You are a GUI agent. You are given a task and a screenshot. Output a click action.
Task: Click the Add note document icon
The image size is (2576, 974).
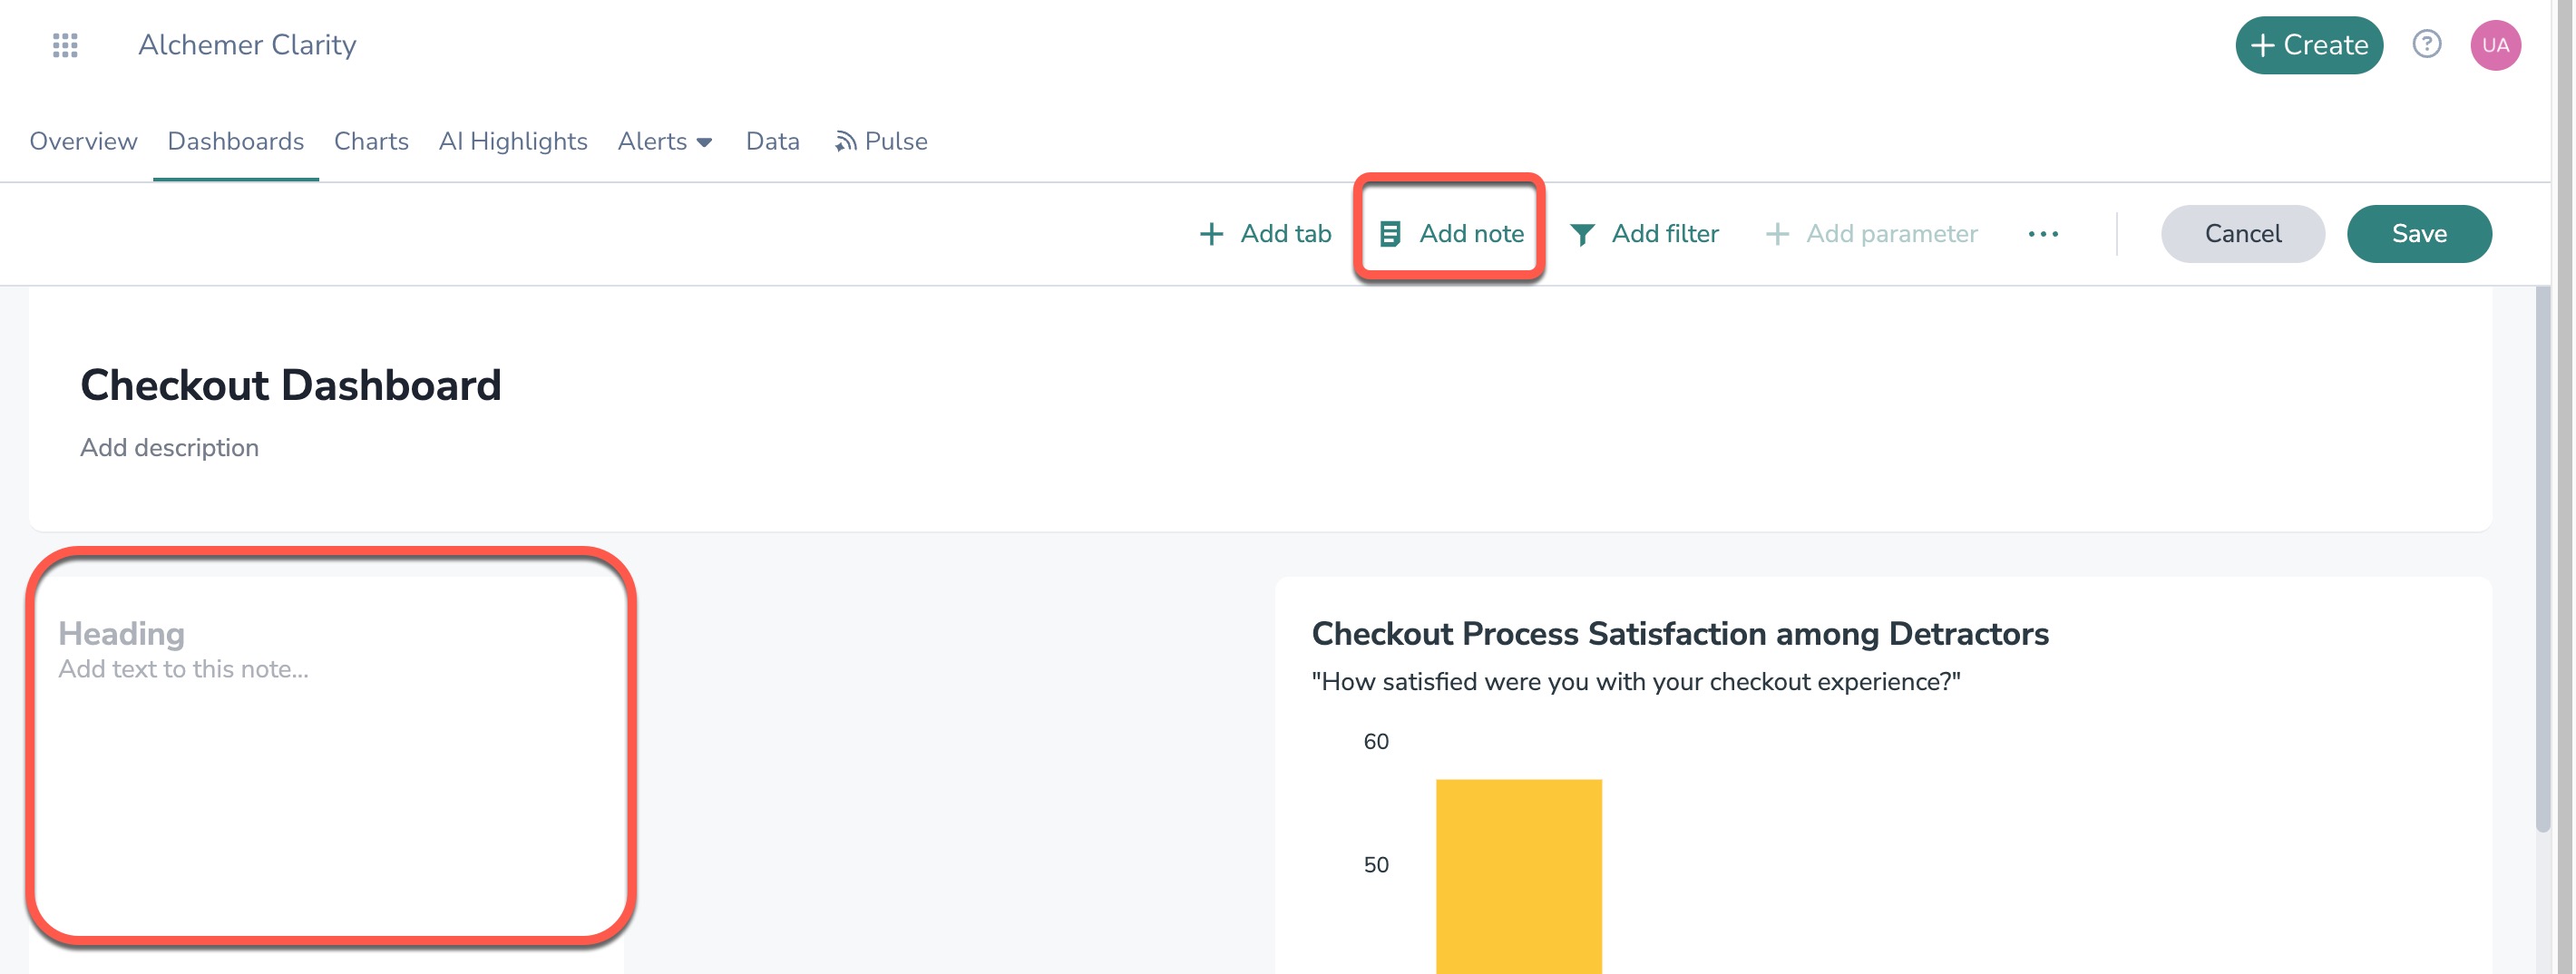coord(1389,234)
